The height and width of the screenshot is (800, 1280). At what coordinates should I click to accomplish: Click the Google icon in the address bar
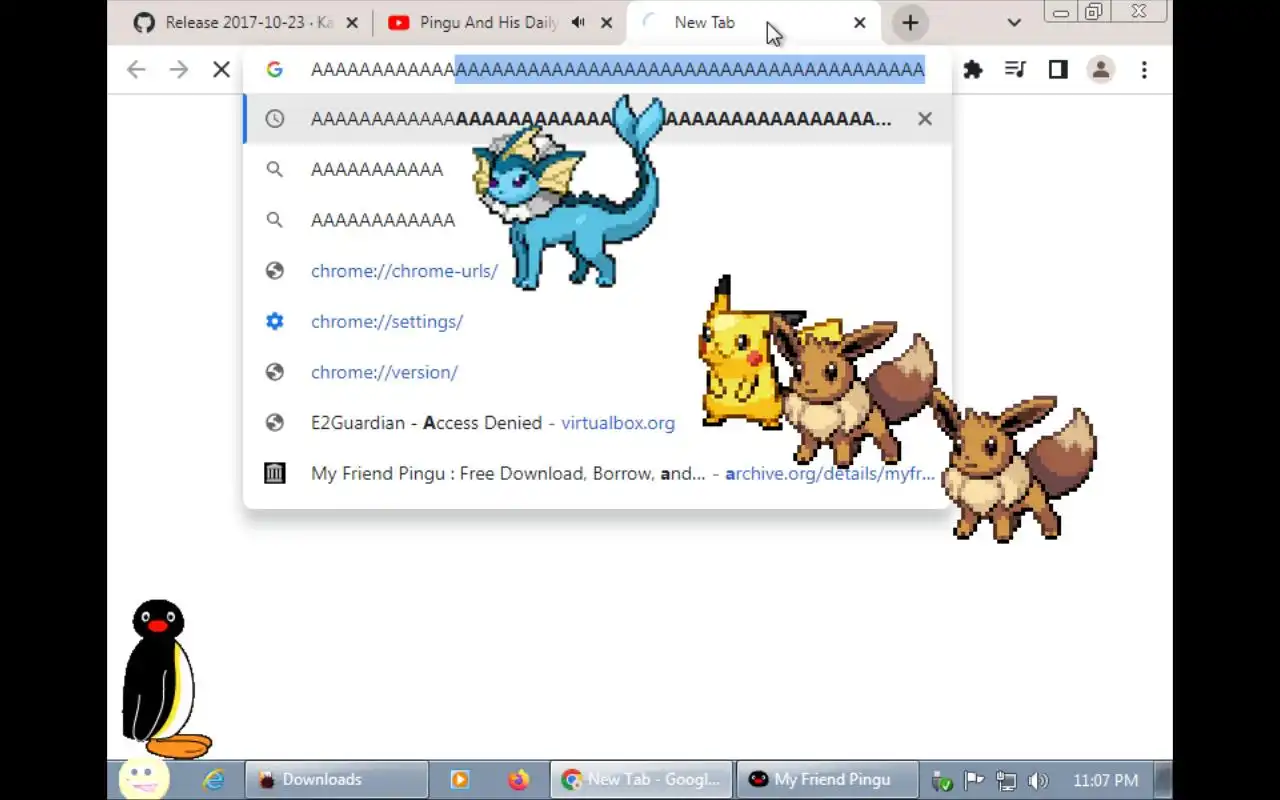coord(274,70)
